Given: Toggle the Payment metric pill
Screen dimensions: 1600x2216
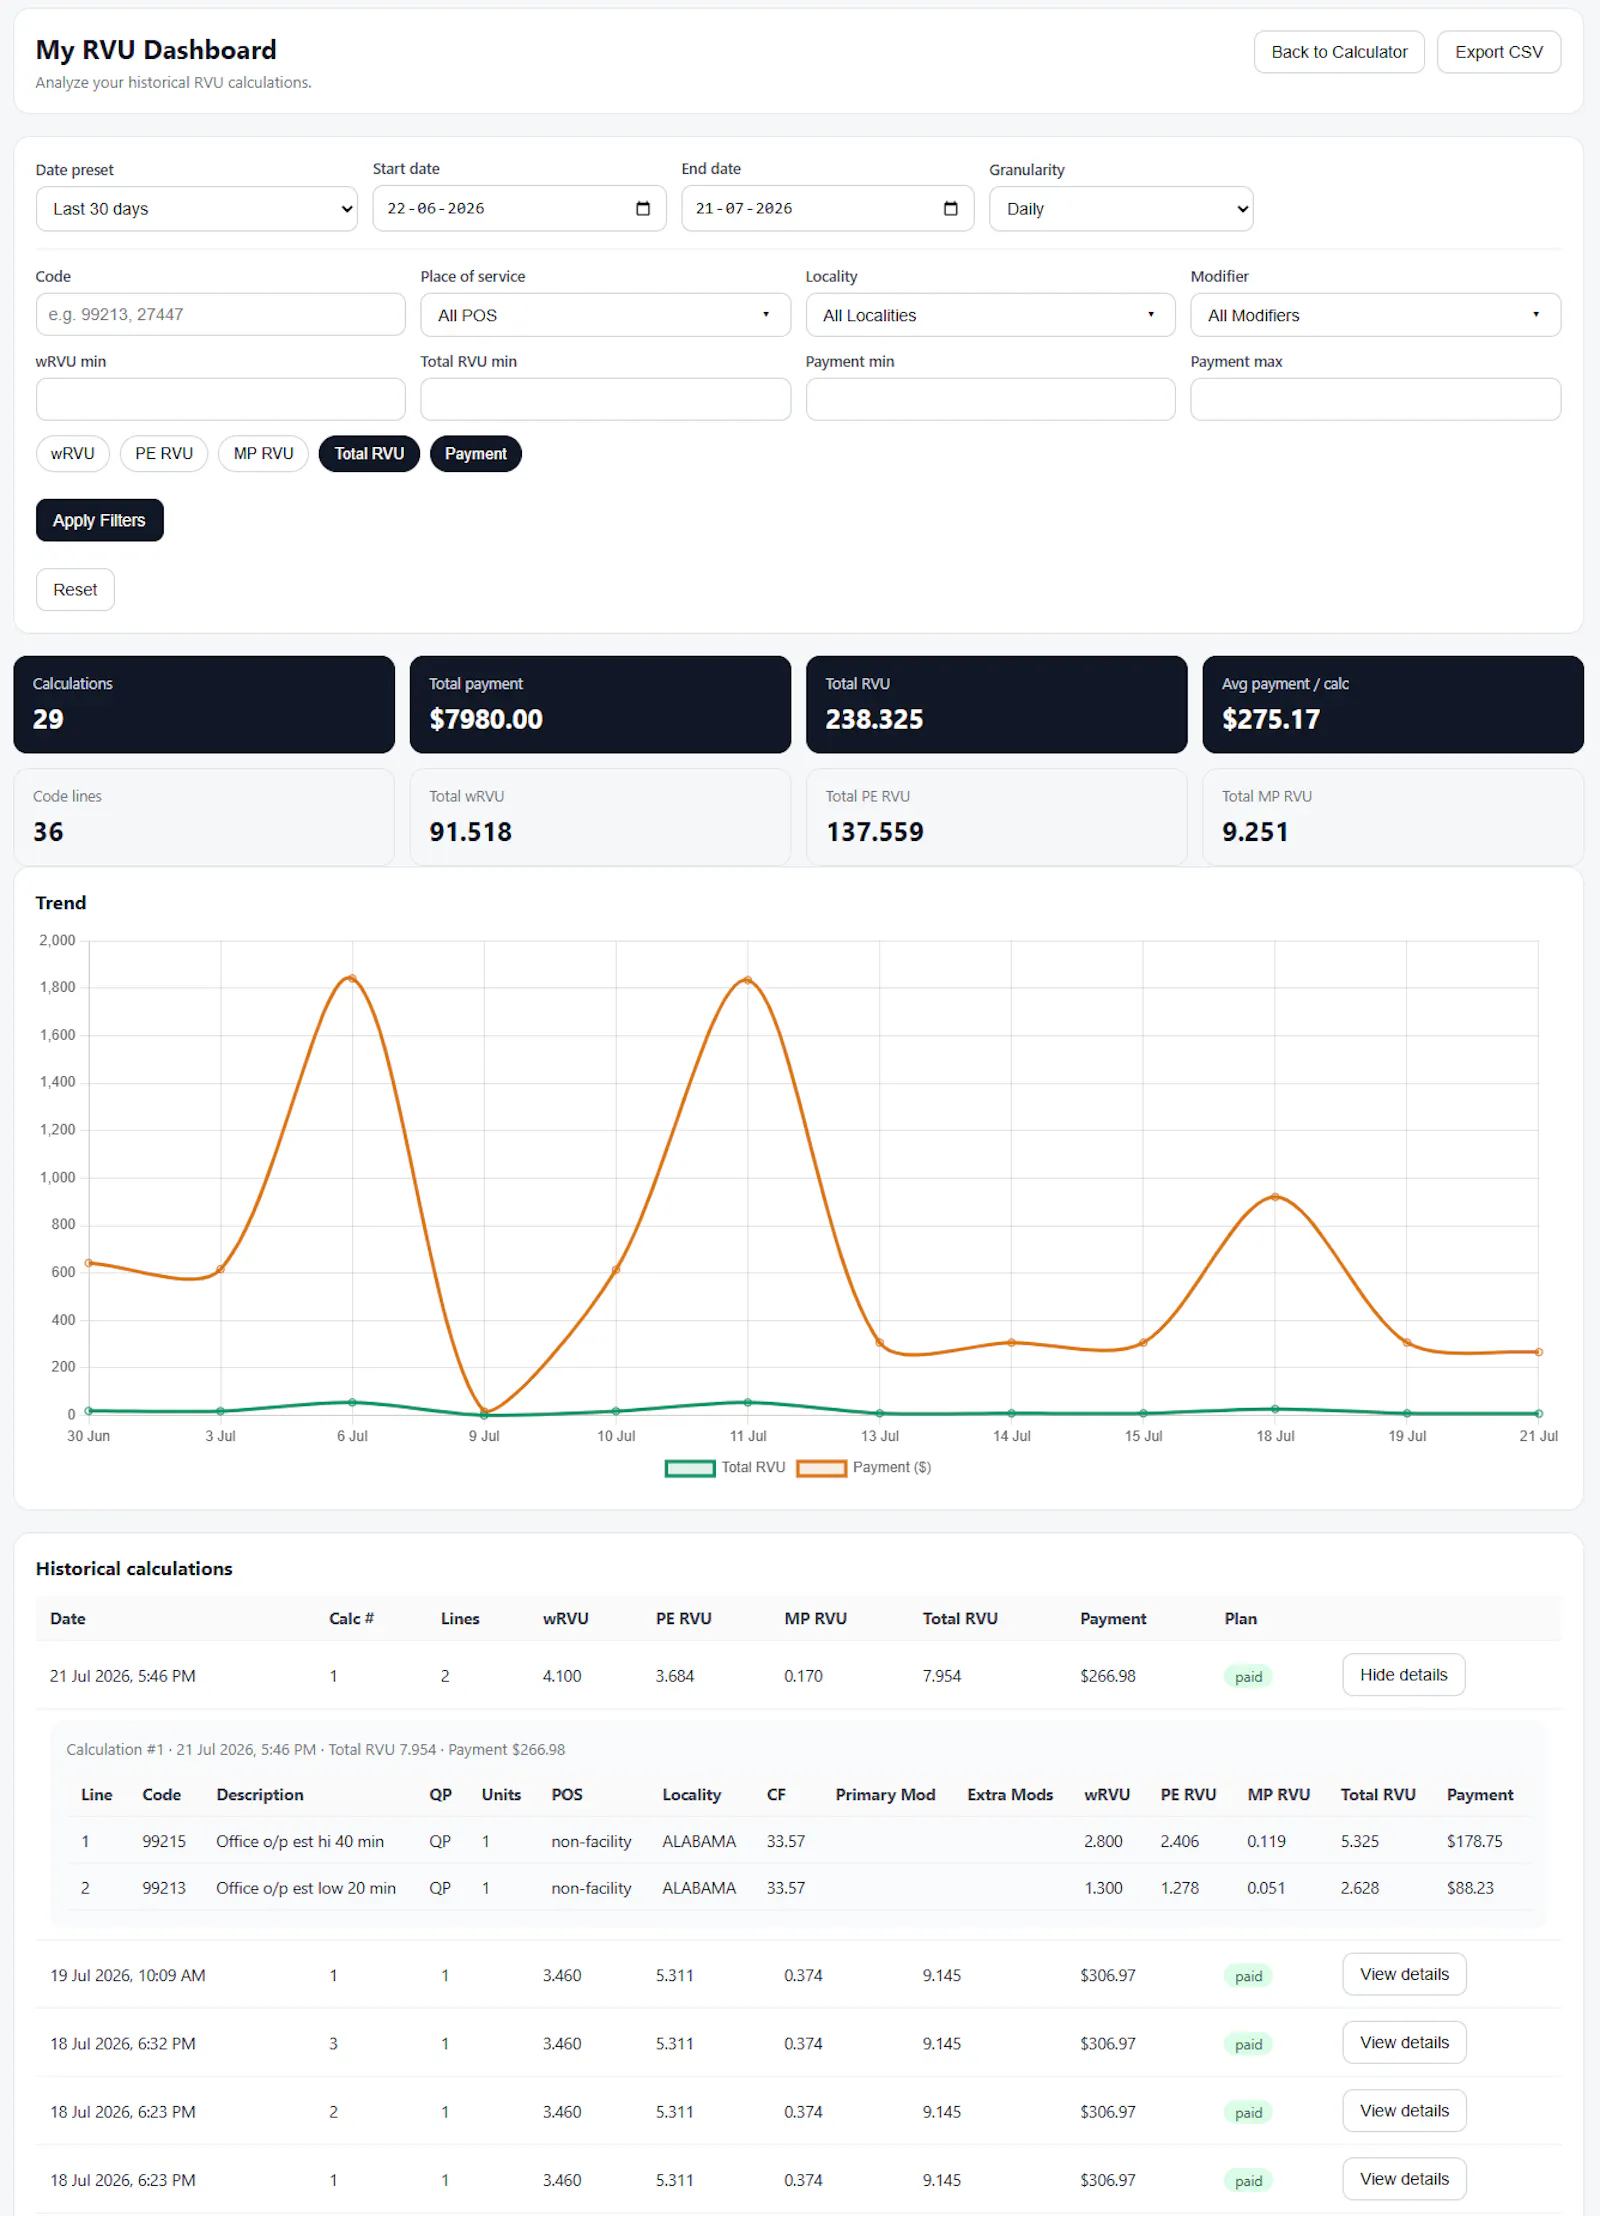Looking at the screenshot, I should 476,454.
